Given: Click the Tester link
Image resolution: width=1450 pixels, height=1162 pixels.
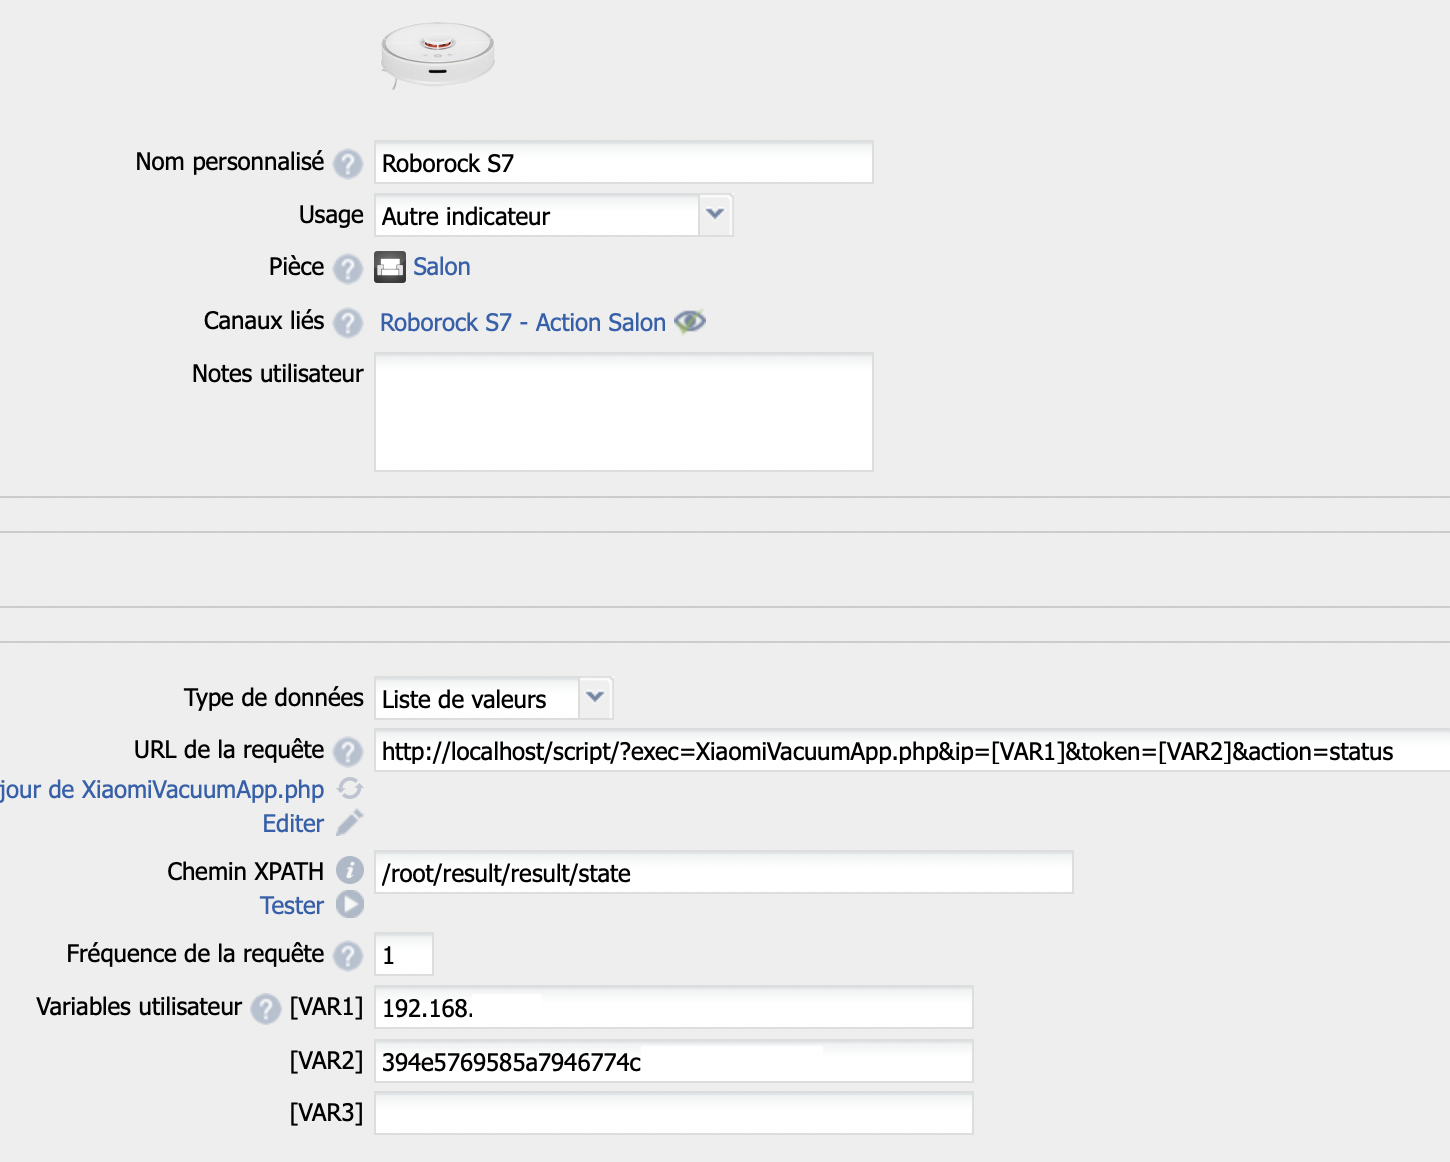Looking at the screenshot, I should pos(292,906).
